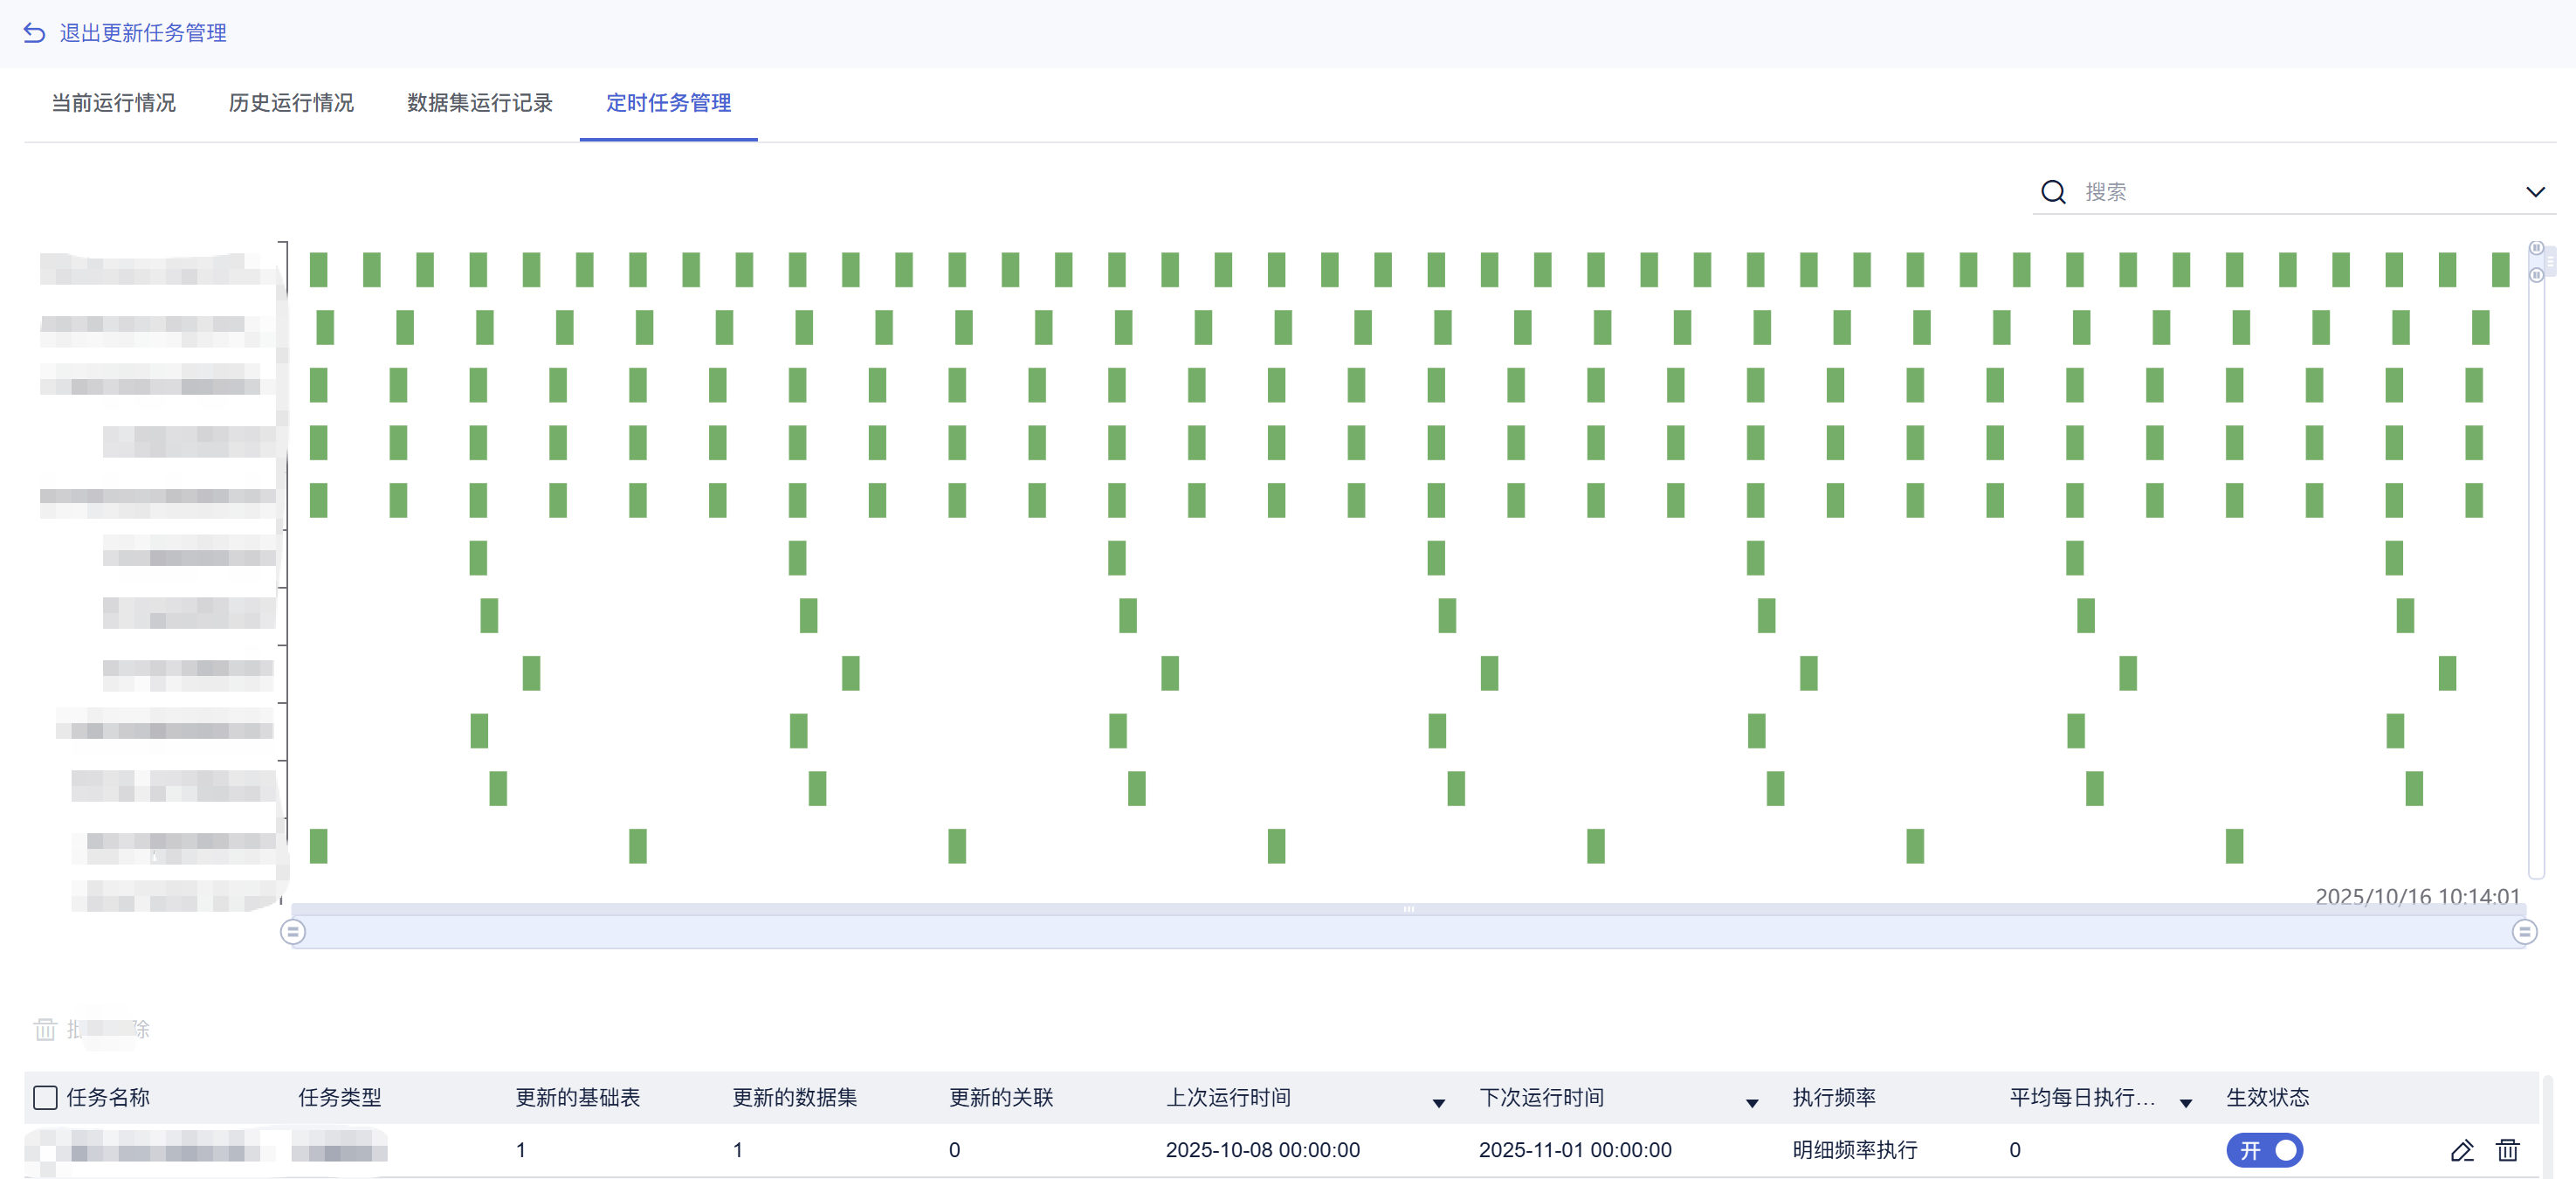Viewport: 2576px width, 1179px height.
Task: Click left handle of timeline zoom bar
Action: coord(293,932)
